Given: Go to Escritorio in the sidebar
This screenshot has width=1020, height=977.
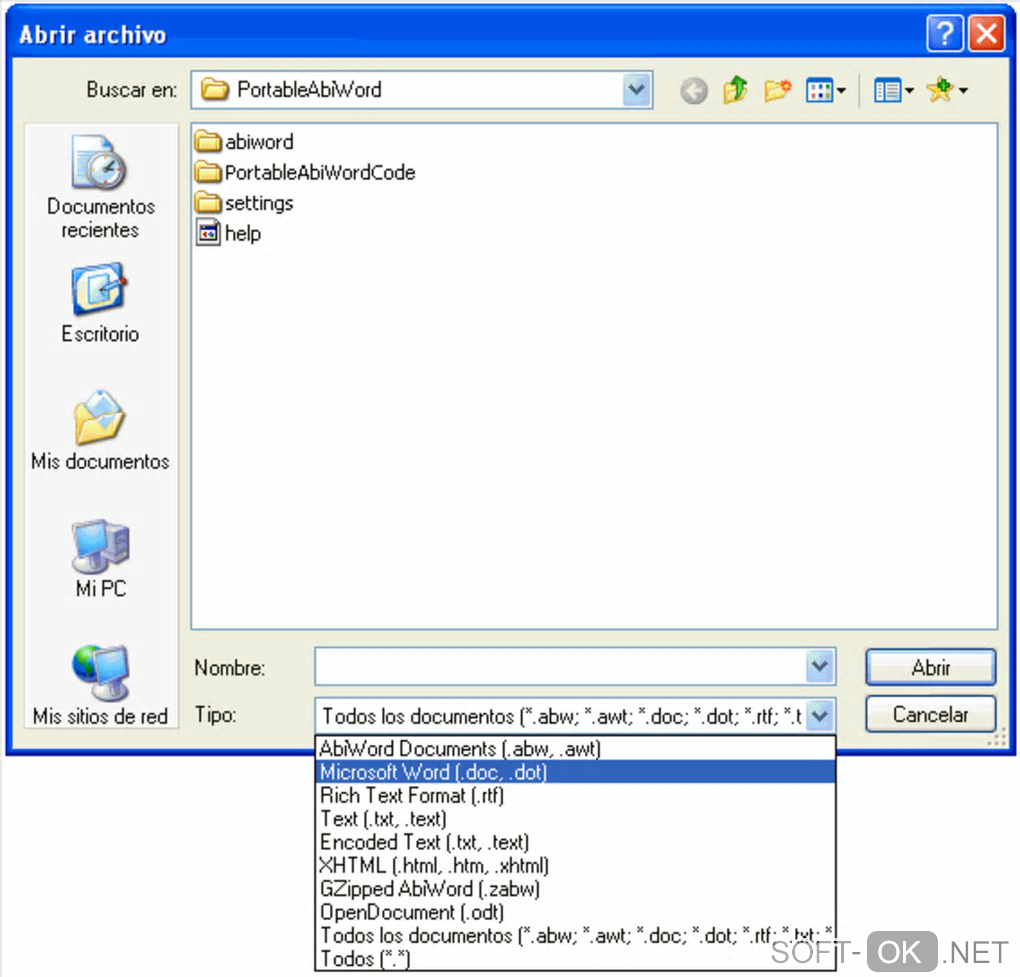Looking at the screenshot, I should click(x=100, y=302).
